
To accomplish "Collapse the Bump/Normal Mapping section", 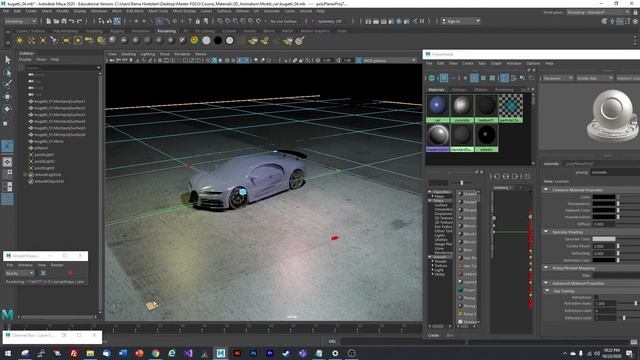I will point(547,268).
